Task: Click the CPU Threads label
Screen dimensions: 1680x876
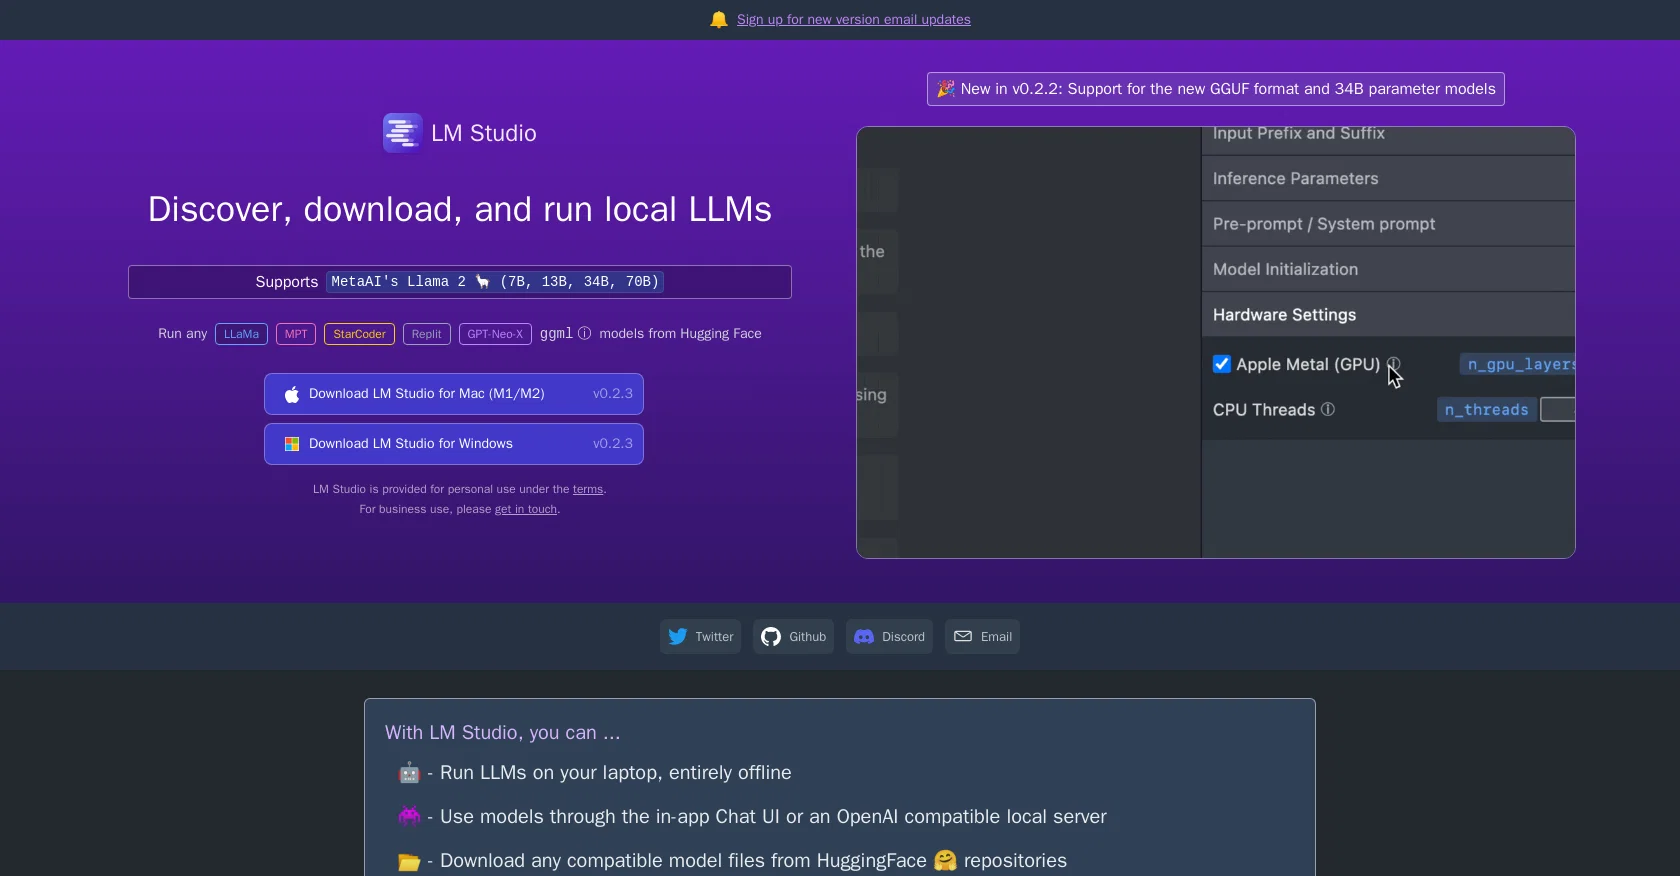Action: click(x=1264, y=410)
